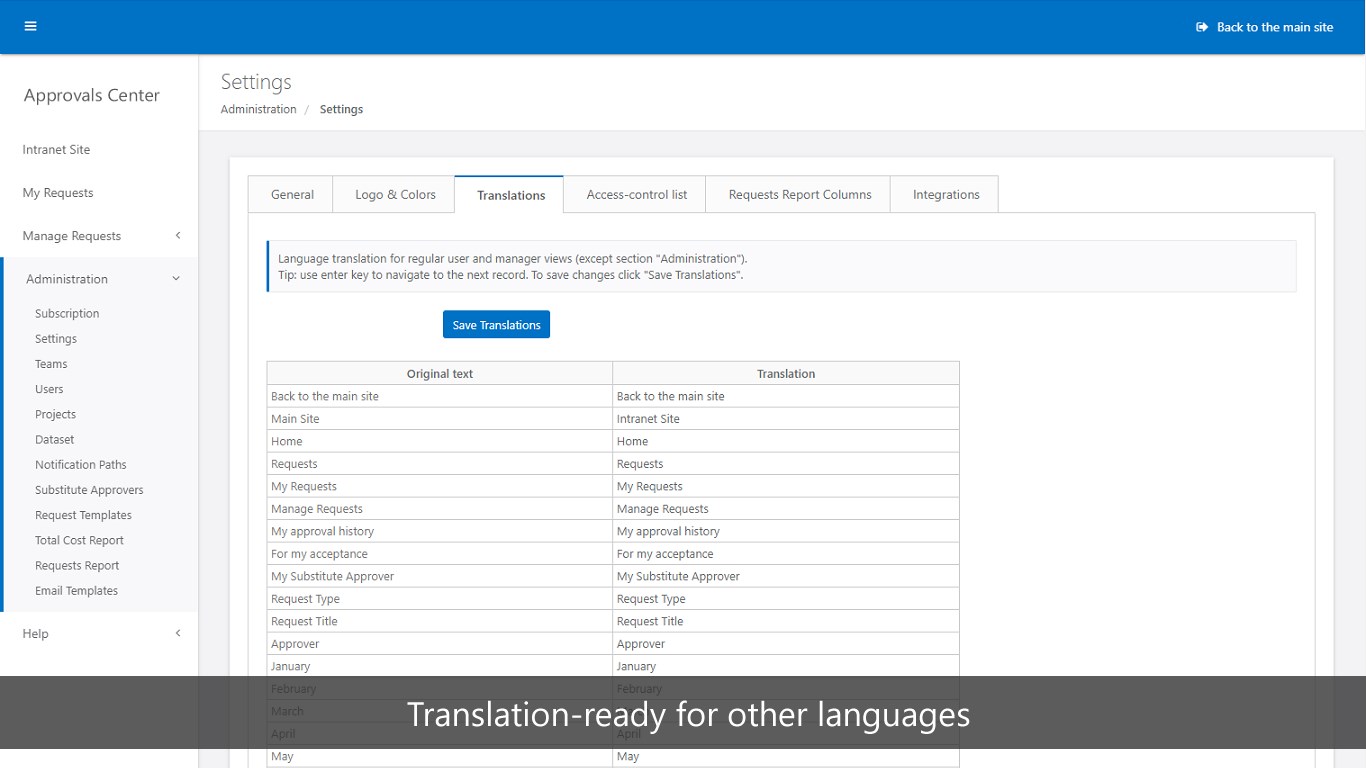Open Help menu item
This screenshot has width=1366, height=768.
coord(35,633)
